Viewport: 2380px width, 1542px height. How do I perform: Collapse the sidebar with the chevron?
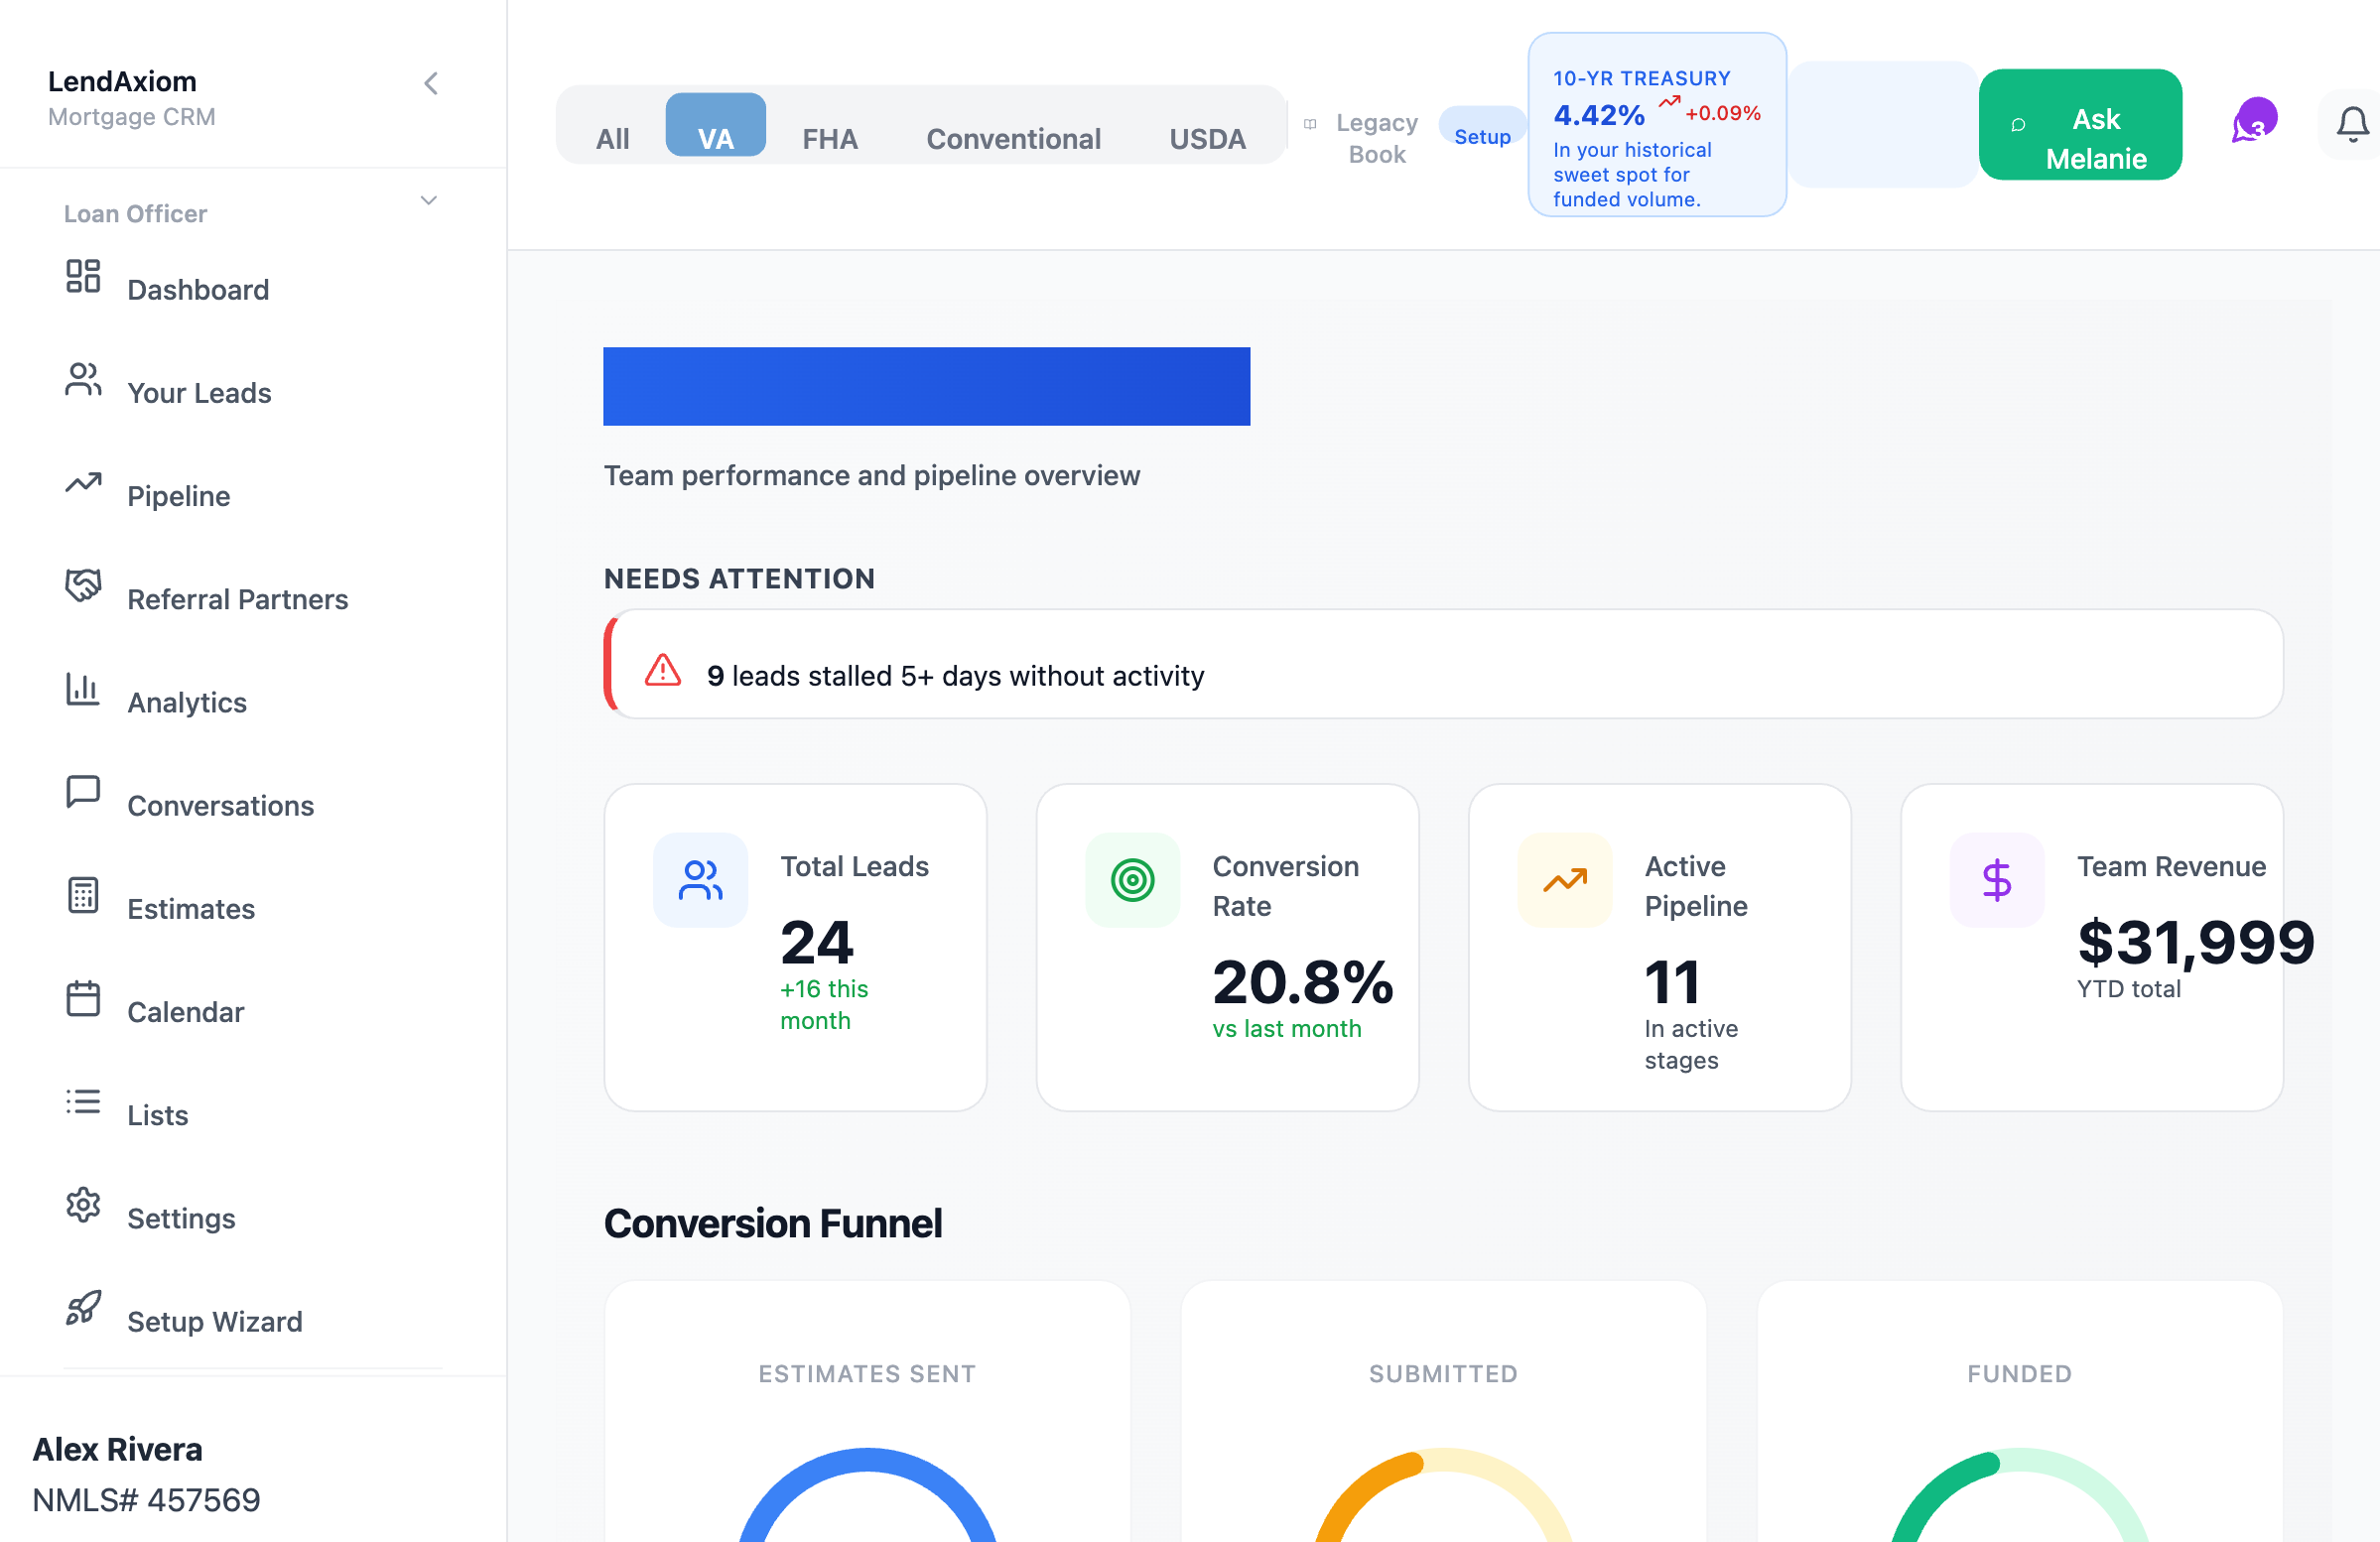point(431,83)
